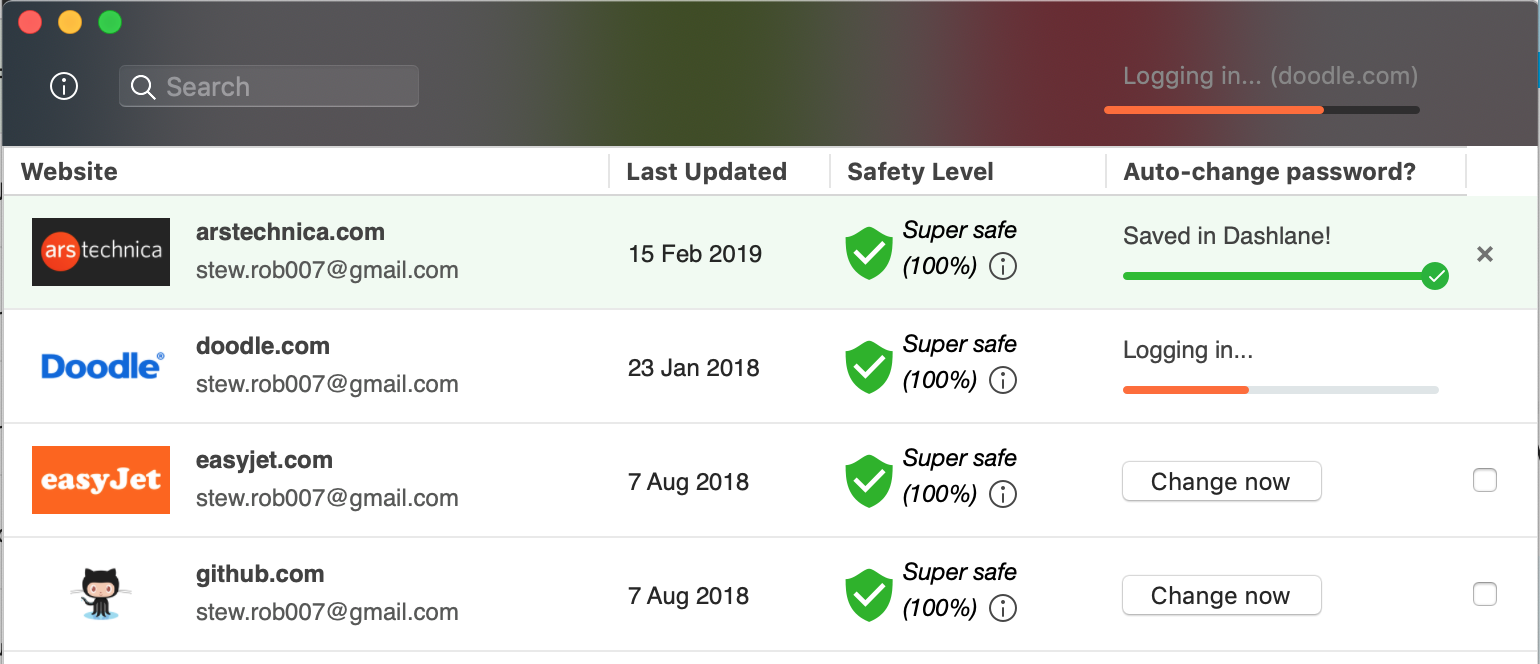Click the info icon beside the search field
Screen dimensions: 1540x664
[x=64, y=87]
